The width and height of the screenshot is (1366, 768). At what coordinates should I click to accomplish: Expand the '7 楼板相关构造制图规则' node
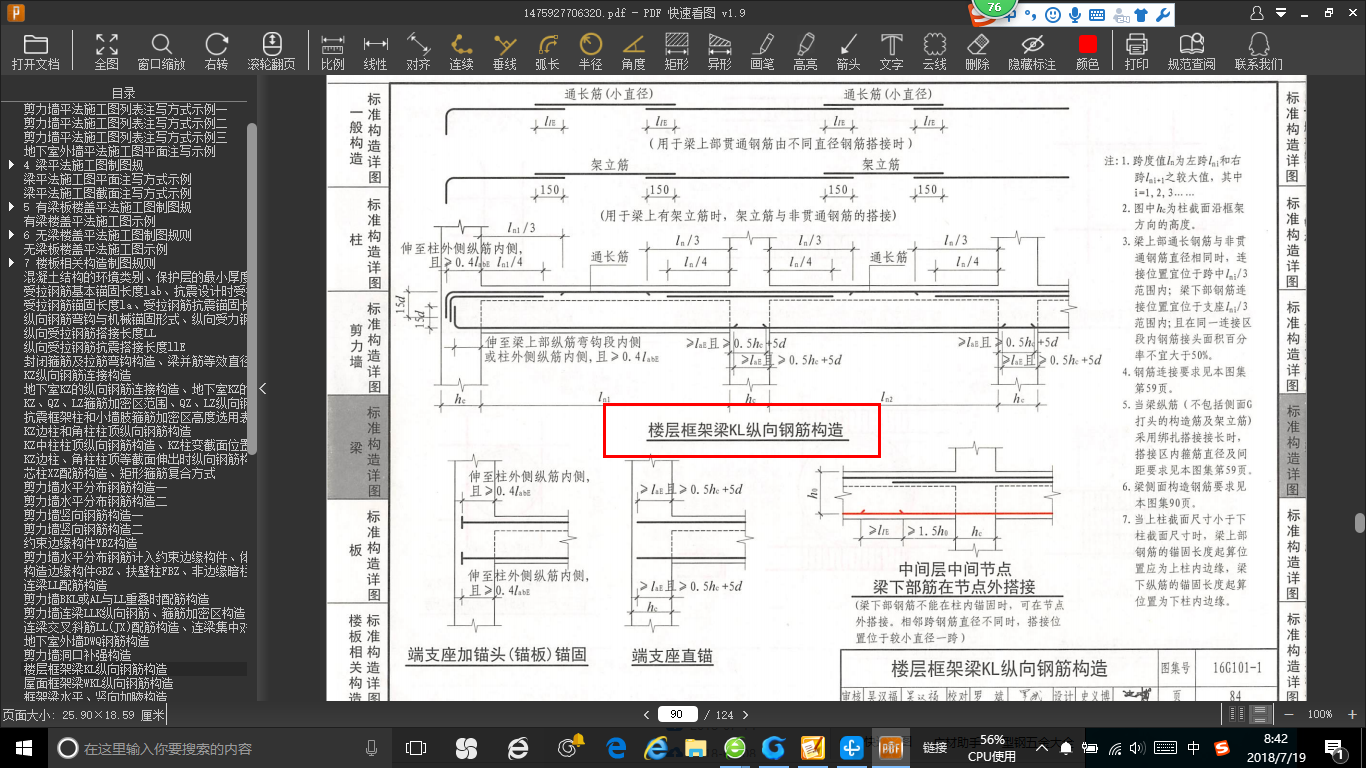[x=12, y=263]
